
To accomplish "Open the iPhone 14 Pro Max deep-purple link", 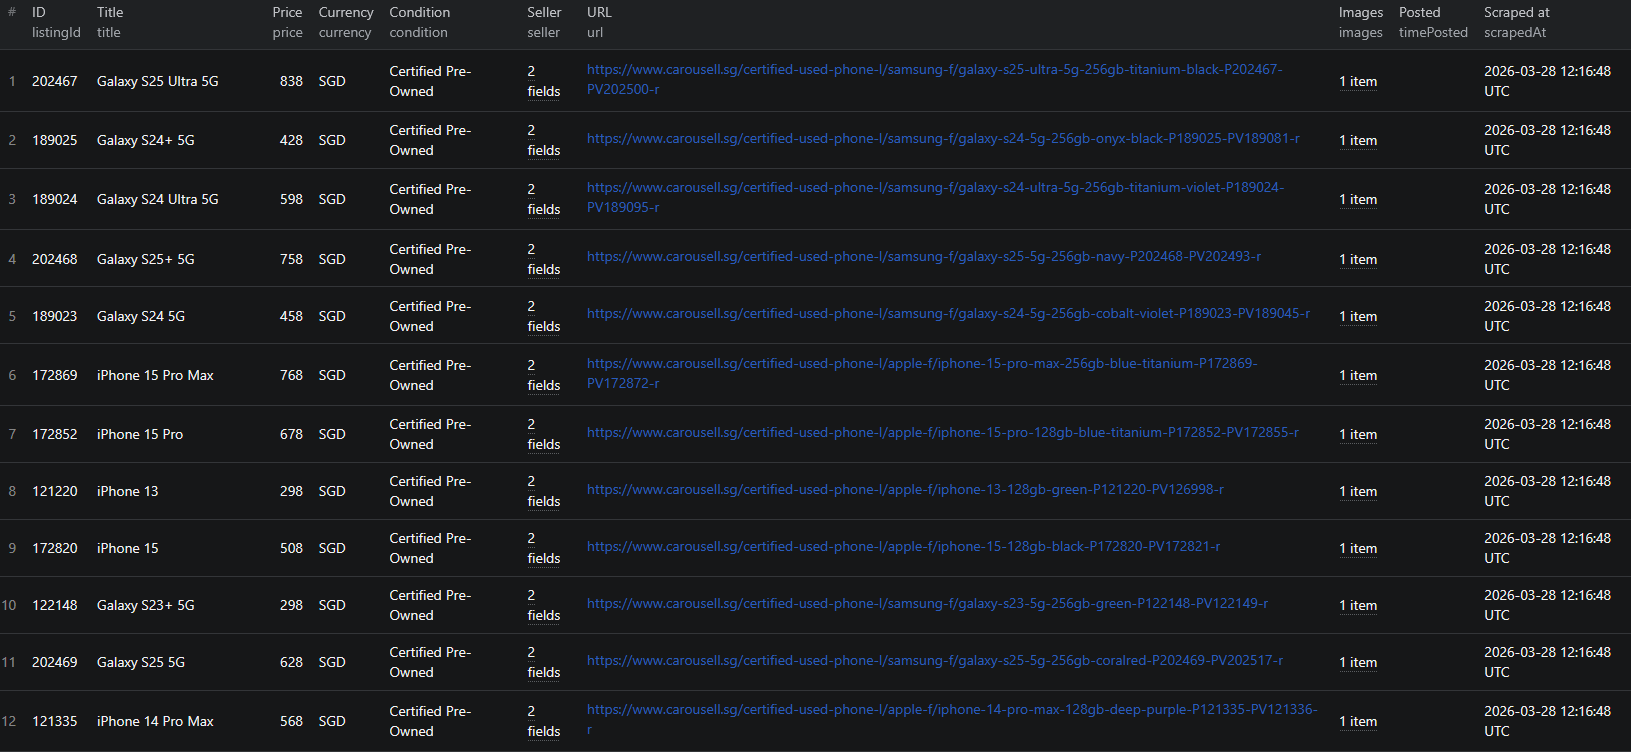I will (x=951, y=710).
